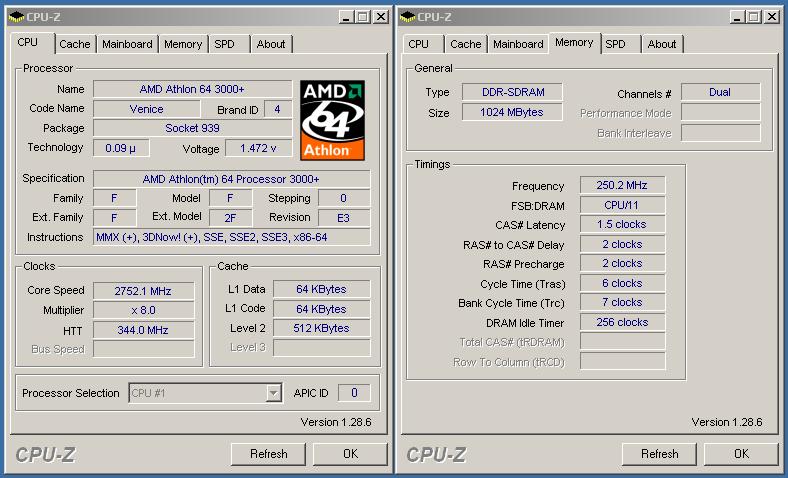Minimize the right CPU-Z window
The height and width of the screenshot is (478, 788).
pos(736,17)
